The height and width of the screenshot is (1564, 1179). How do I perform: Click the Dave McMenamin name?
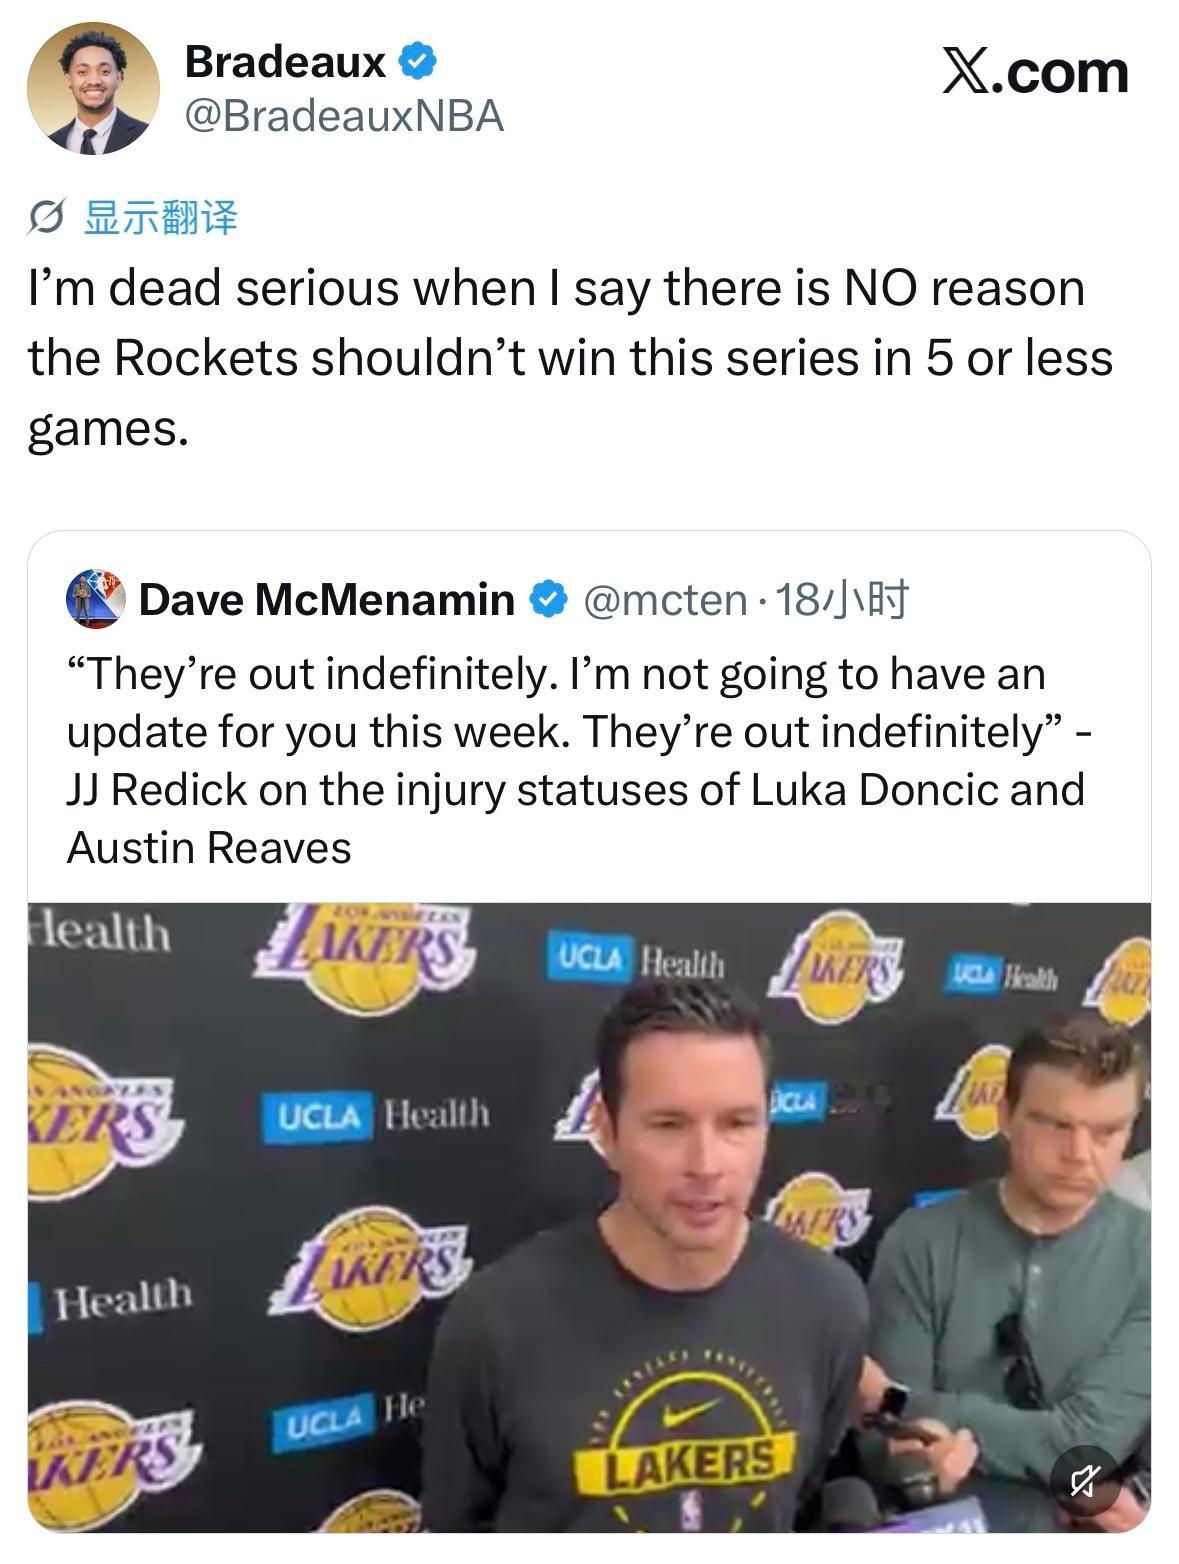[x=327, y=600]
